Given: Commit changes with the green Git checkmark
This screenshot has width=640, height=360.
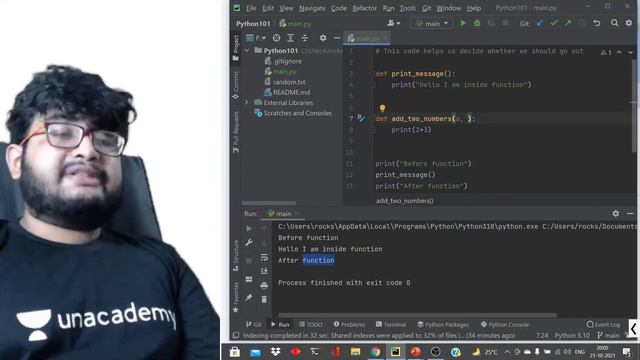Looking at the screenshot, I should (554, 23).
